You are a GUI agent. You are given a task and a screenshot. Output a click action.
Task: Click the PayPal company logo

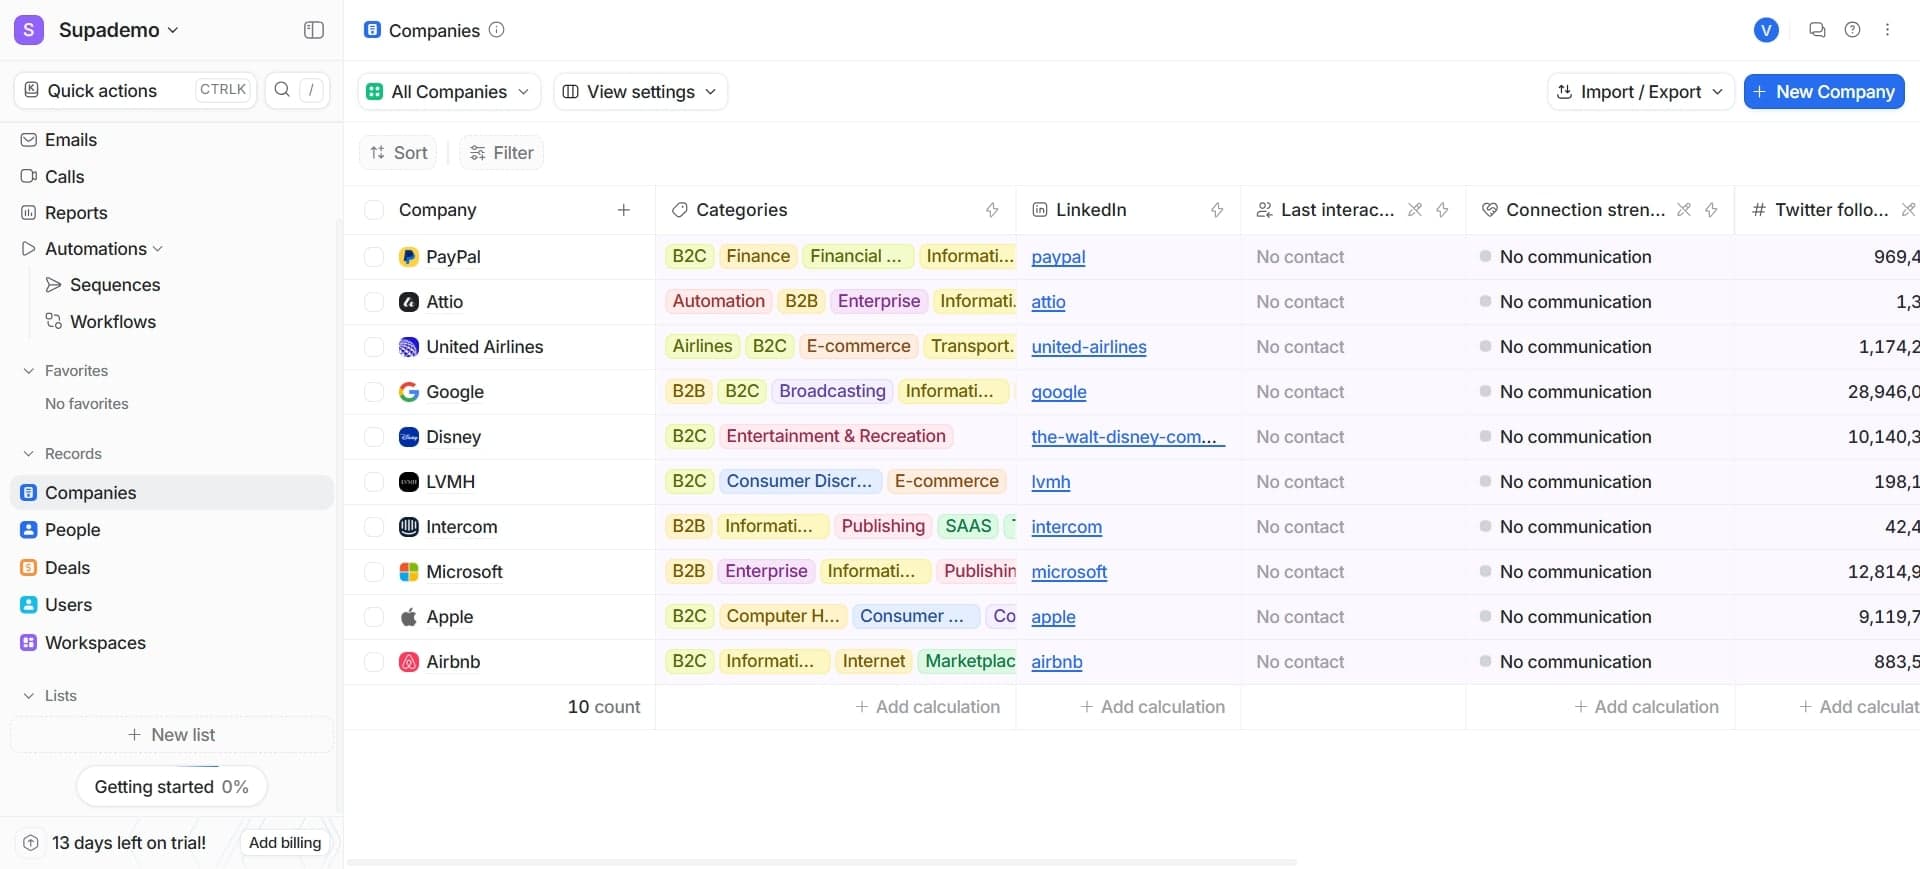408,257
